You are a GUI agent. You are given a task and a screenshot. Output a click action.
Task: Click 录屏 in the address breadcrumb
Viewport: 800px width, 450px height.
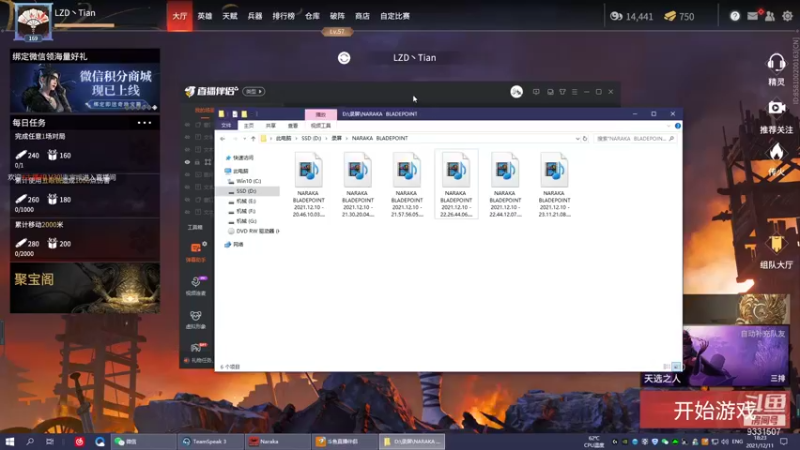coord(336,138)
